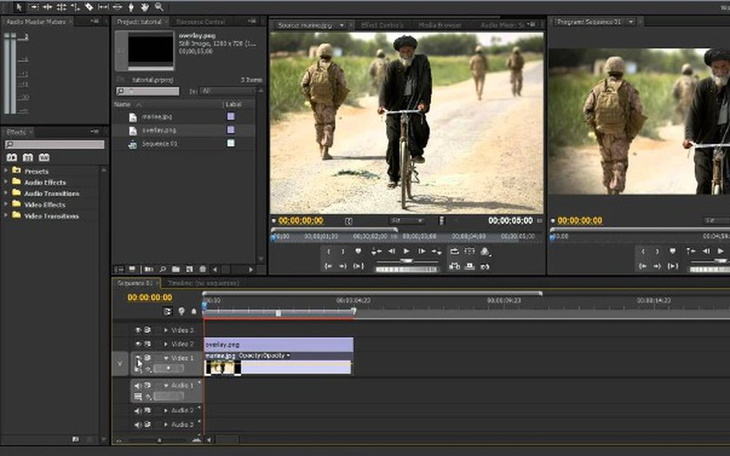Click Set Out Point in Source monitor
730x456 pixels.
(343, 252)
